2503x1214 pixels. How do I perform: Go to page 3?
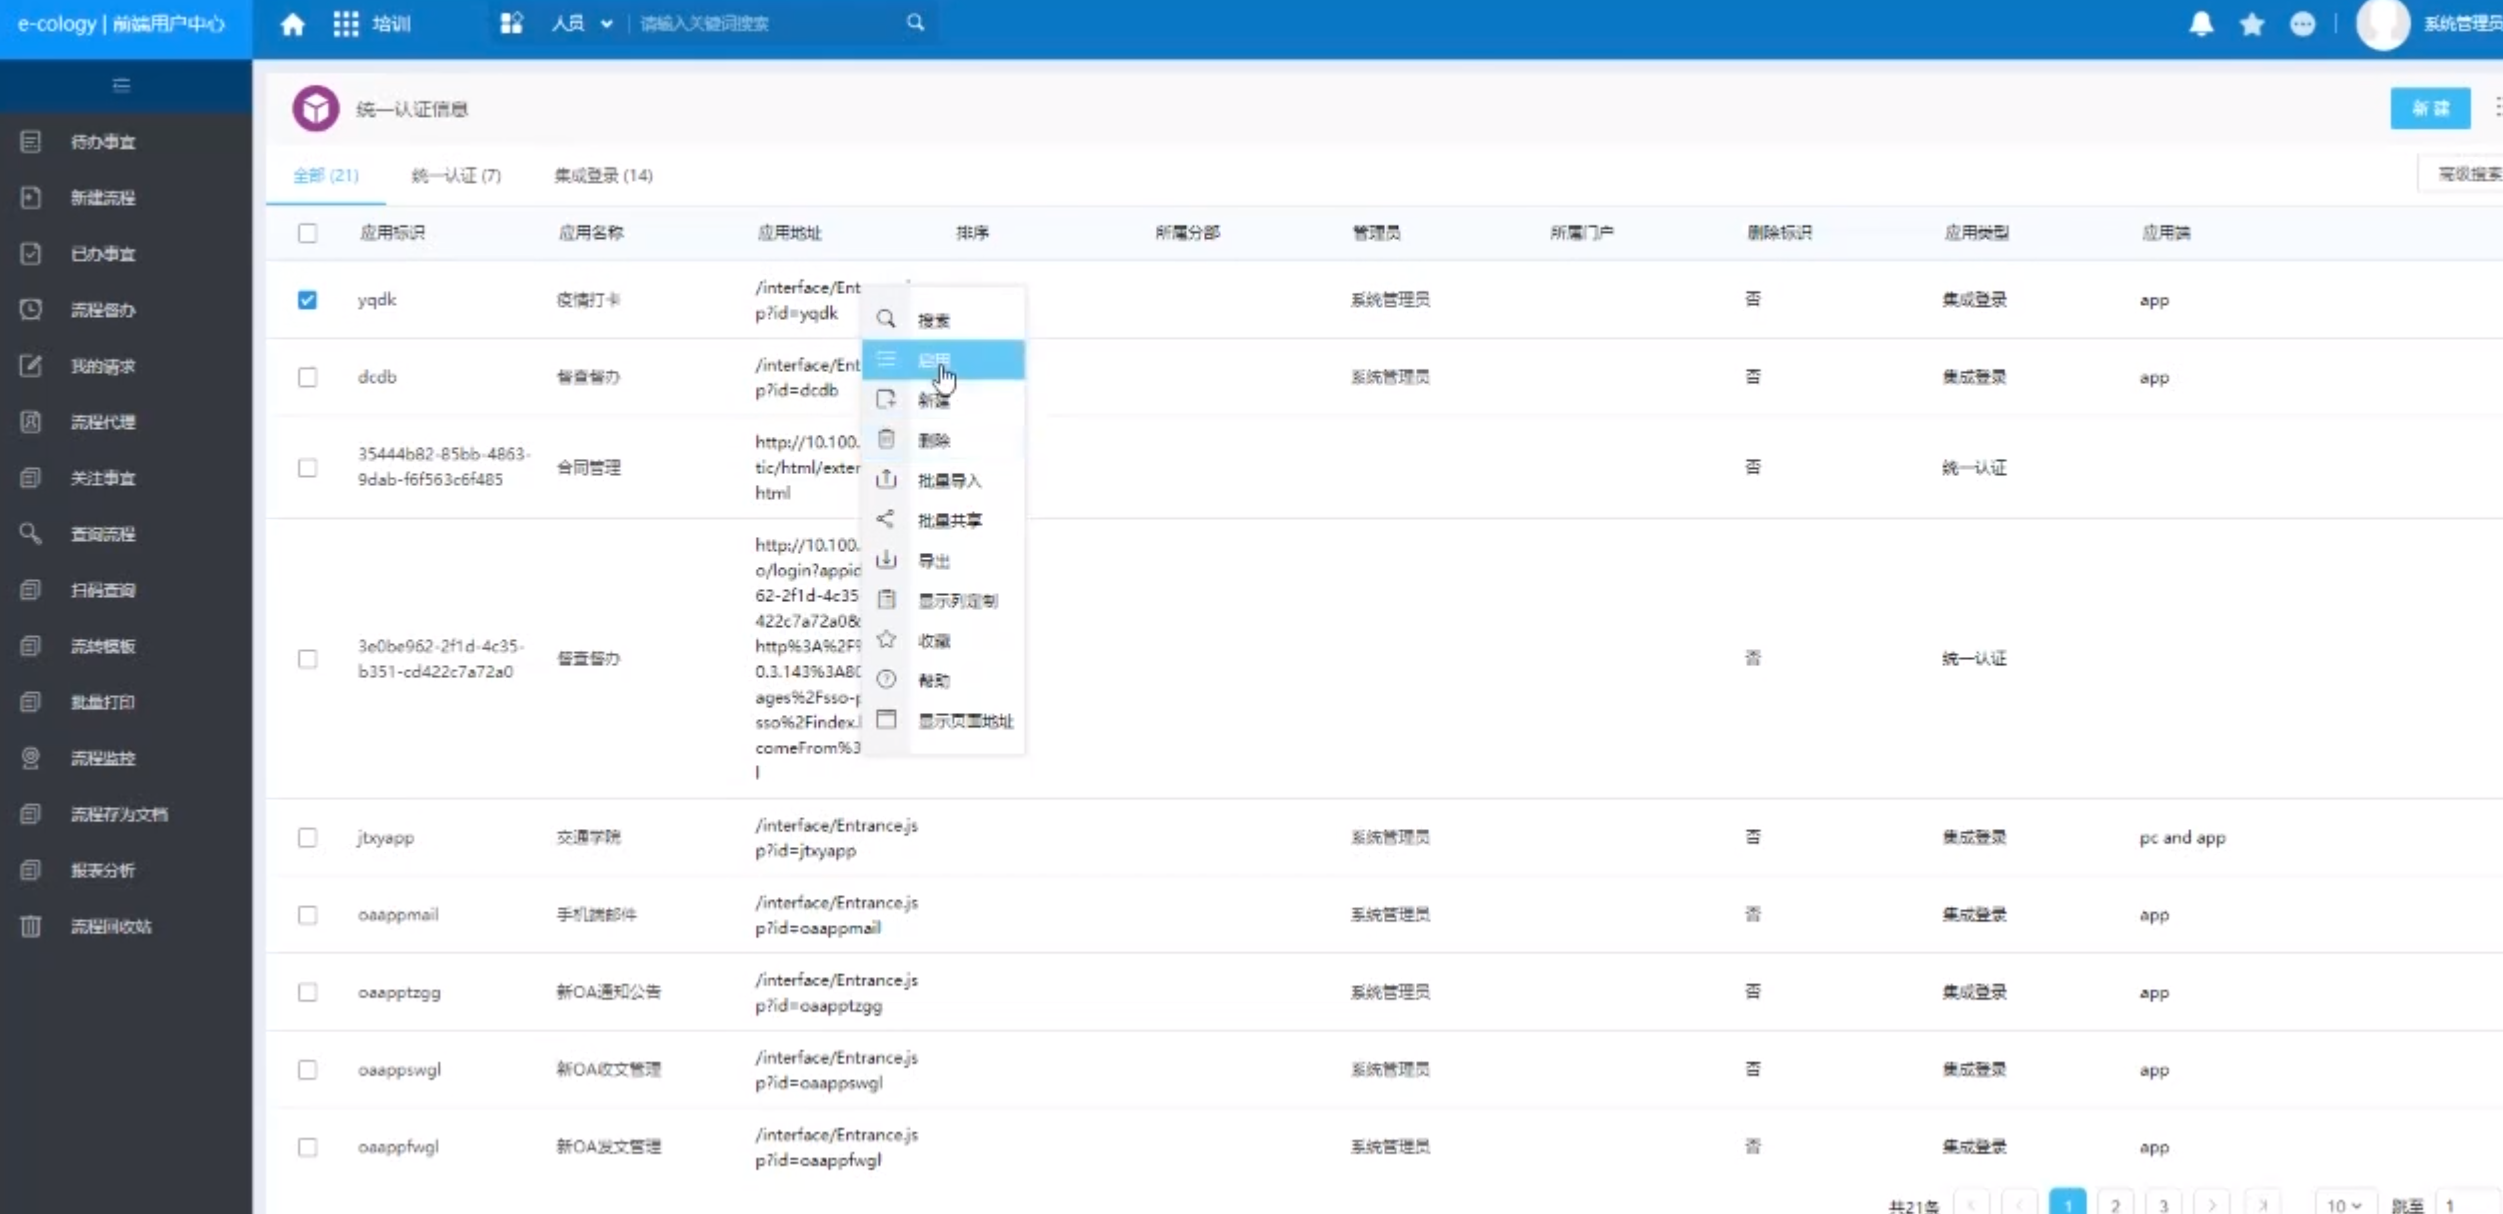[2163, 1204]
